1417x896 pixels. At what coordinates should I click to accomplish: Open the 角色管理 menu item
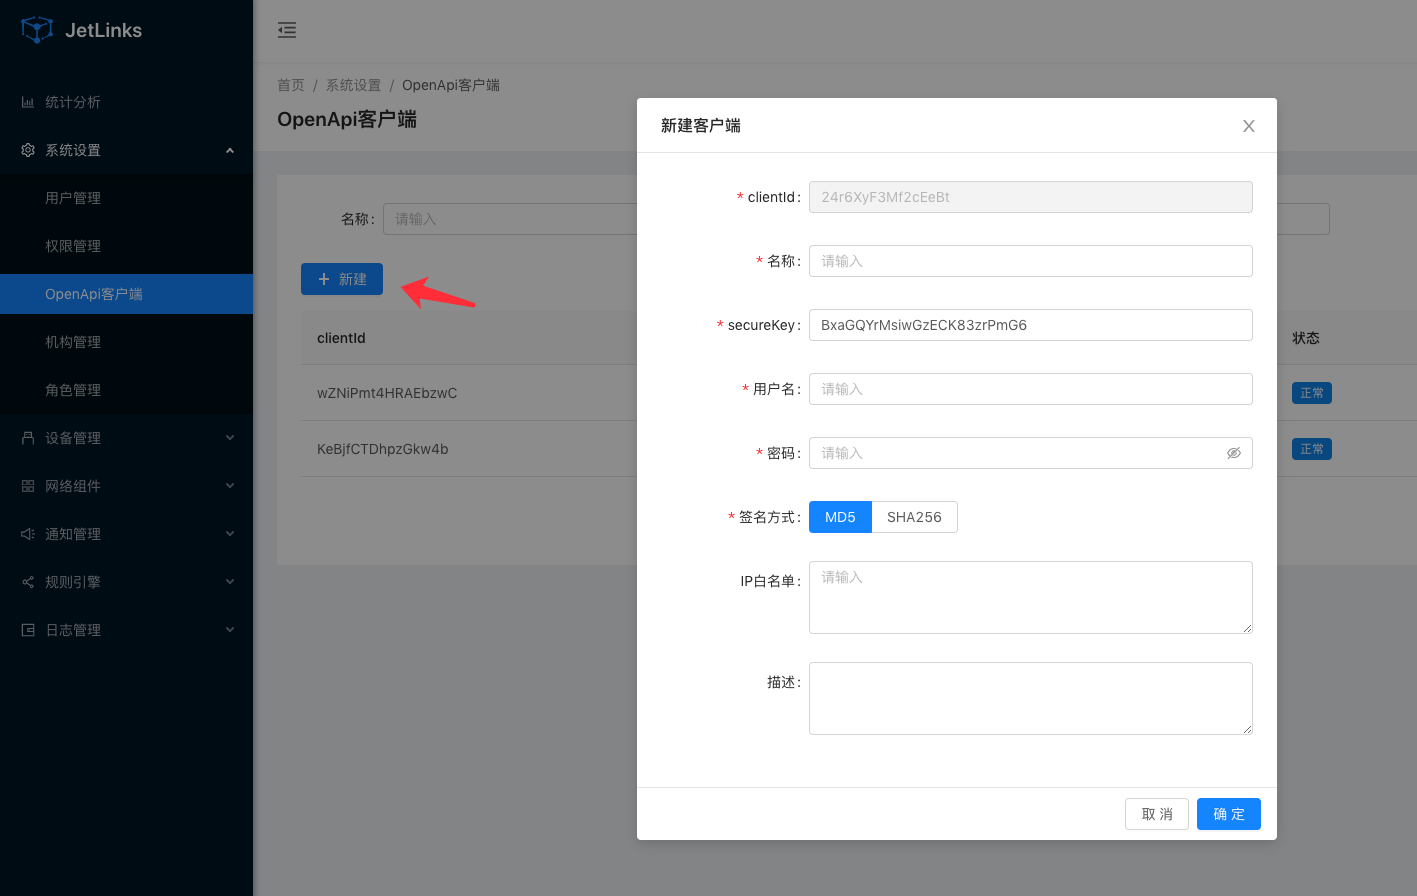click(73, 390)
